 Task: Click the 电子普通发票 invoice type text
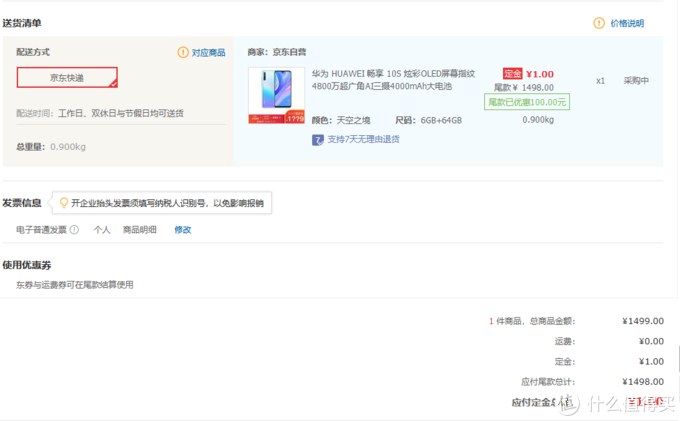coord(42,230)
